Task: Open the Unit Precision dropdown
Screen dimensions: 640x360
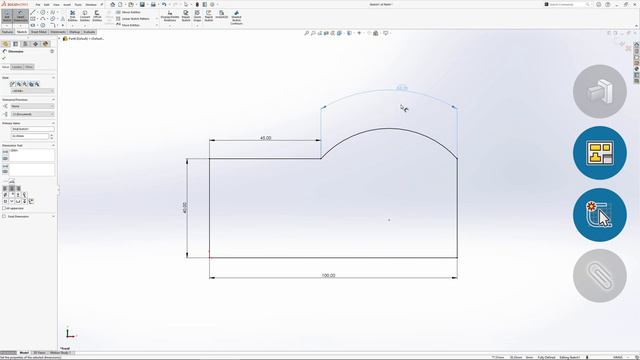Action: click(32, 114)
